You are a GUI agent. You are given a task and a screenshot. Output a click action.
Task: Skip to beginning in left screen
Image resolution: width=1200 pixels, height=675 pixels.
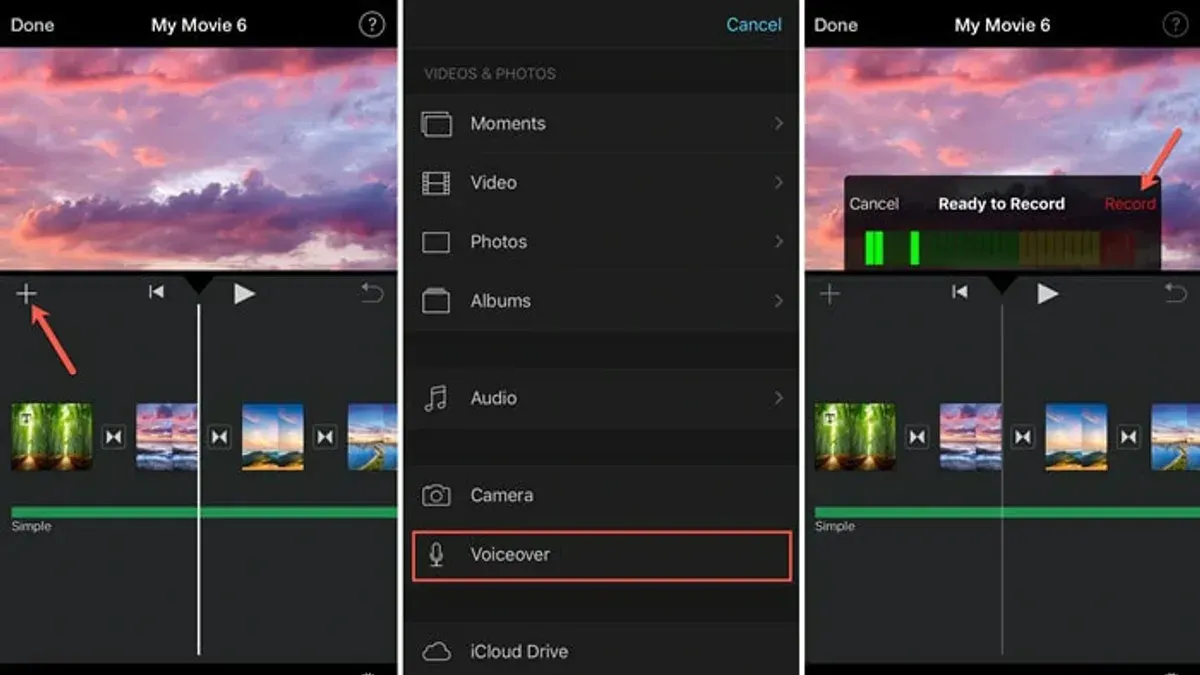click(x=157, y=292)
